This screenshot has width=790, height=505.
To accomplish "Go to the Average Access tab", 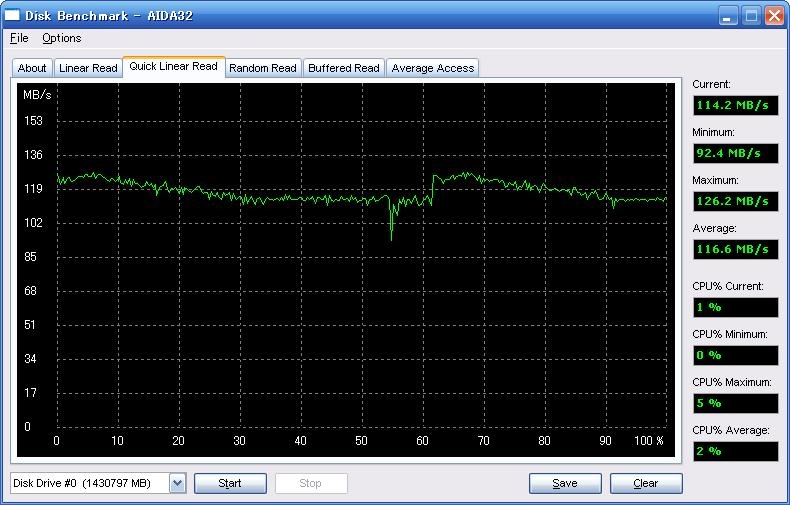I will click(433, 68).
